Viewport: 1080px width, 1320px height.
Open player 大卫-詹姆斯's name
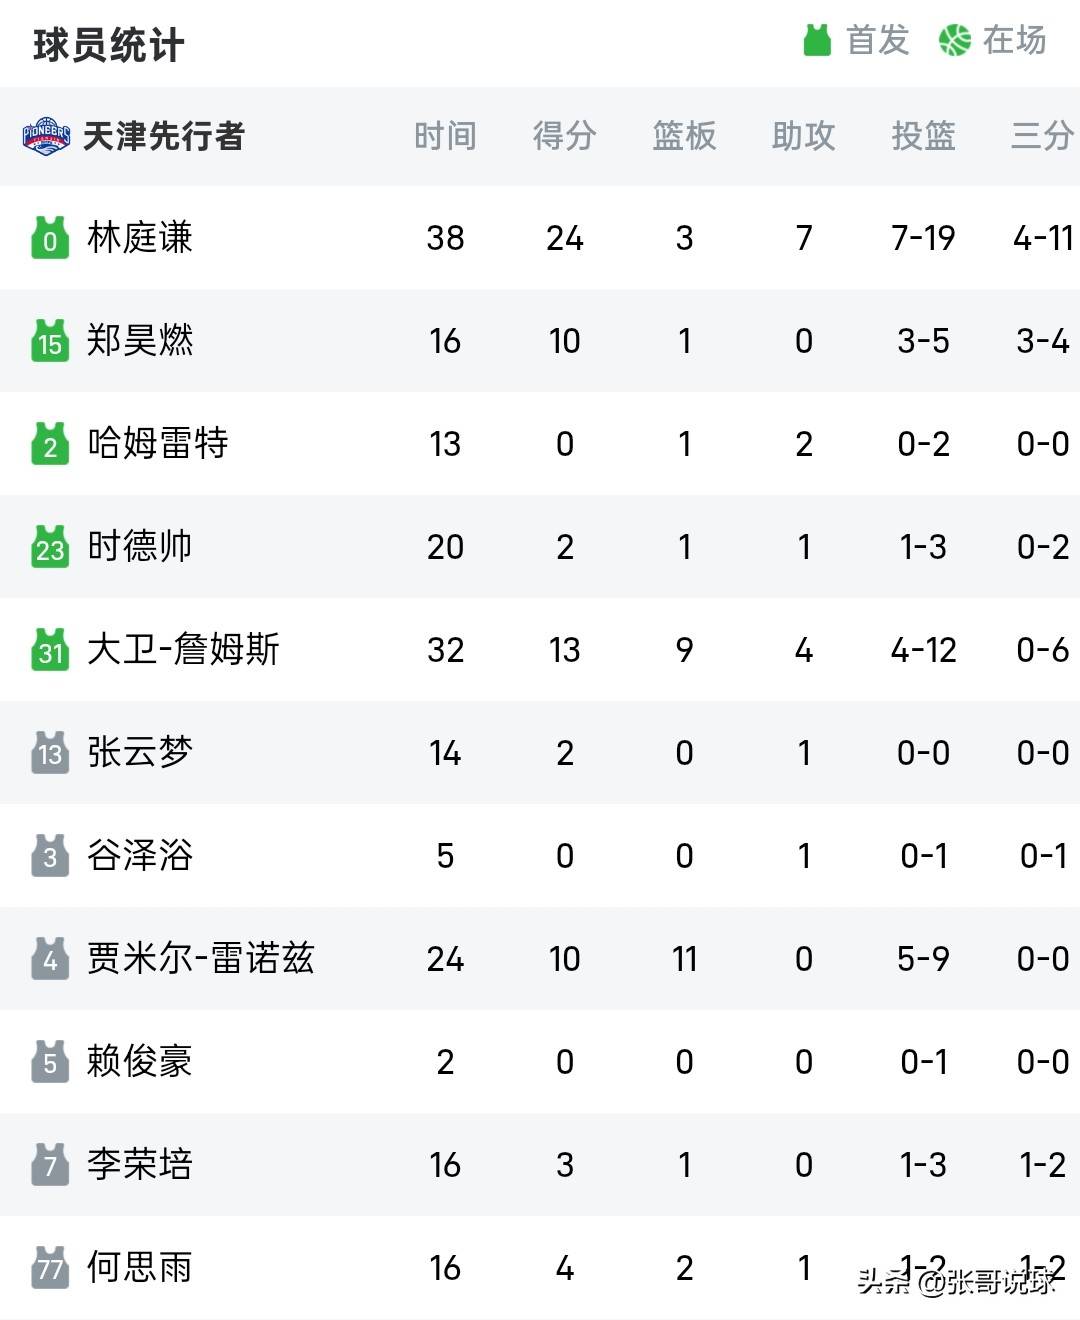[x=183, y=650]
